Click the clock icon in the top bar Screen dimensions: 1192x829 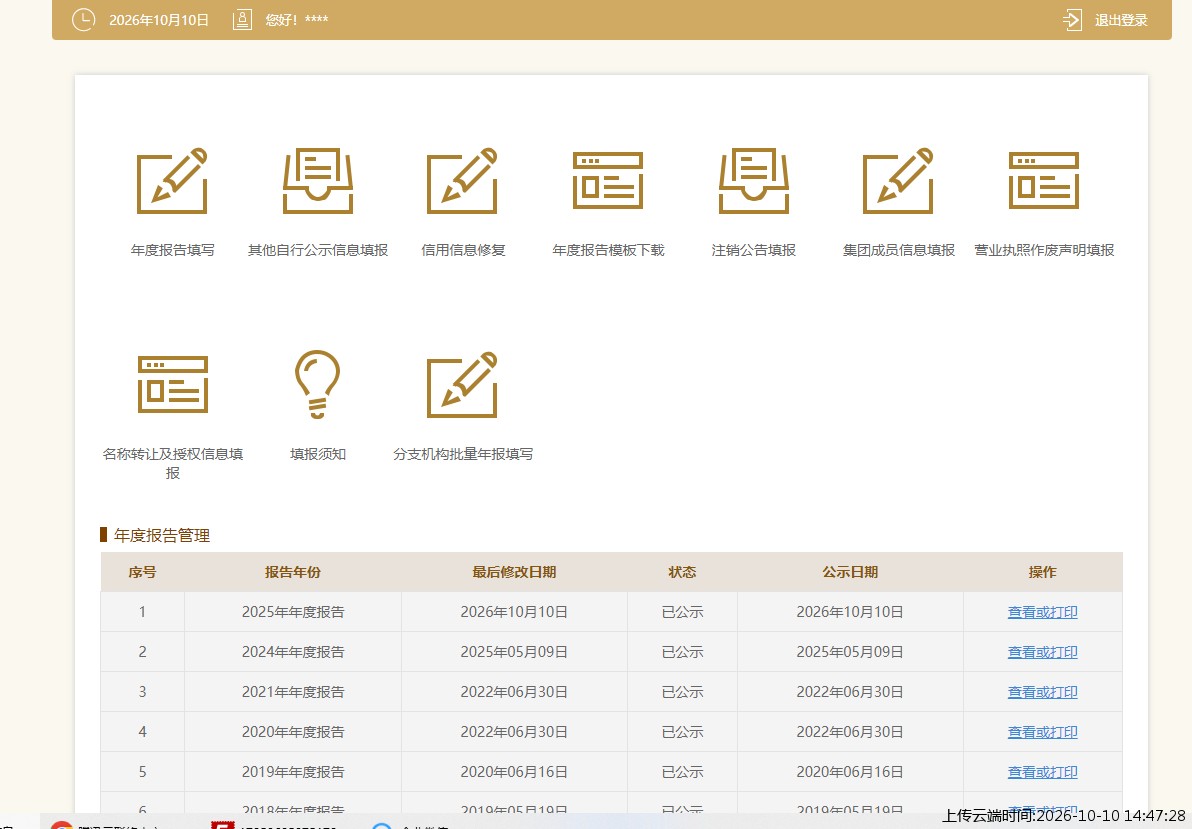pyautogui.click(x=84, y=20)
